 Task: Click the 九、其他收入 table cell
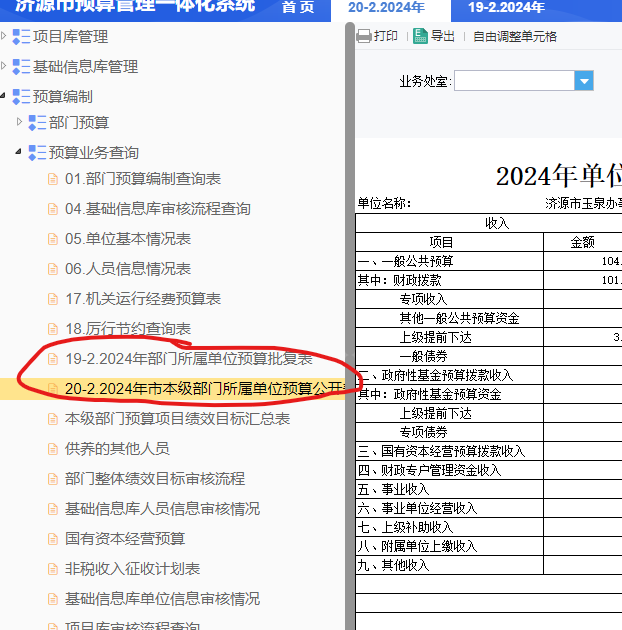[450, 565]
